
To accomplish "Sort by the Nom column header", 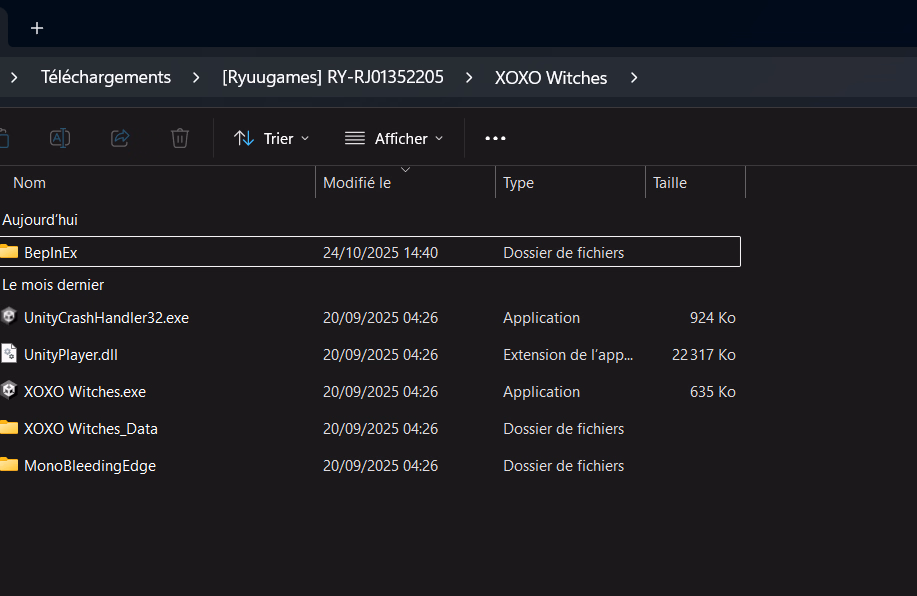I will [x=30, y=183].
